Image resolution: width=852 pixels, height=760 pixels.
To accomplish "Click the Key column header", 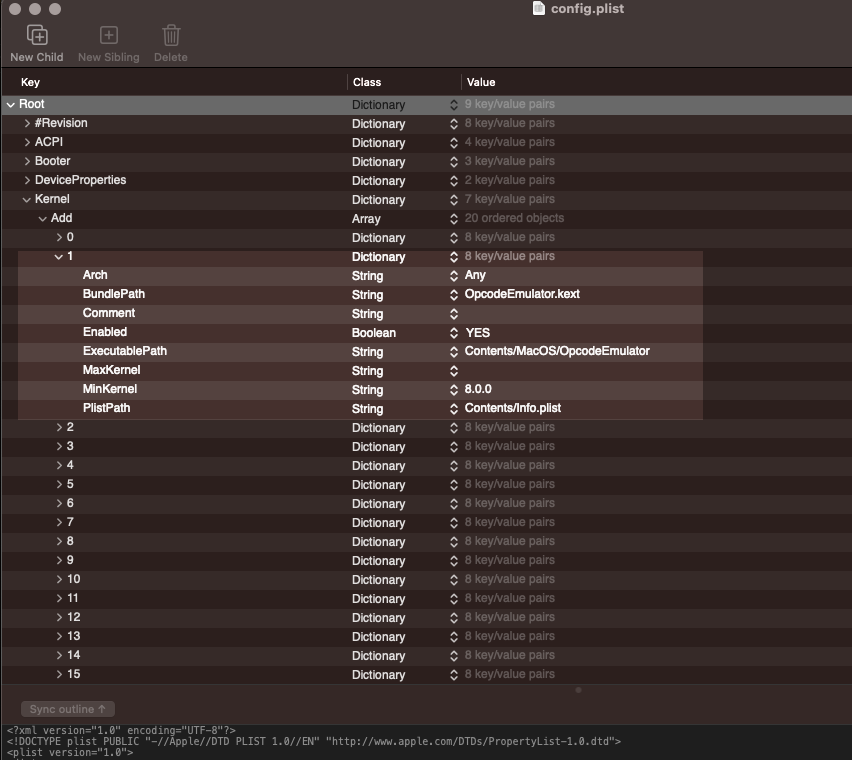I will 30,82.
